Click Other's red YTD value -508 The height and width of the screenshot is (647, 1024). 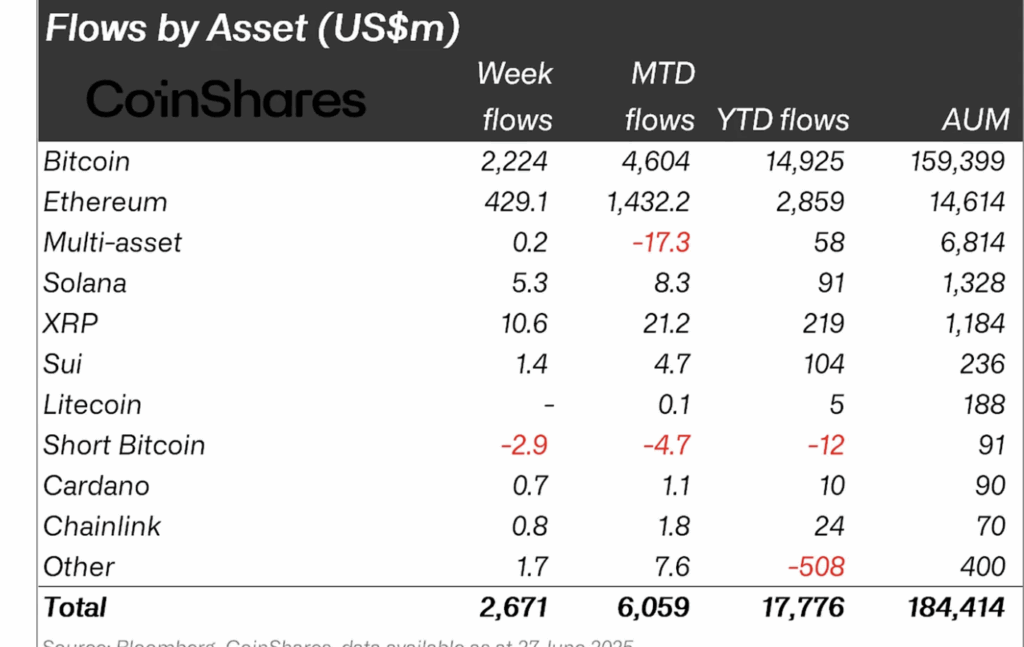pyautogui.click(x=816, y=567)
